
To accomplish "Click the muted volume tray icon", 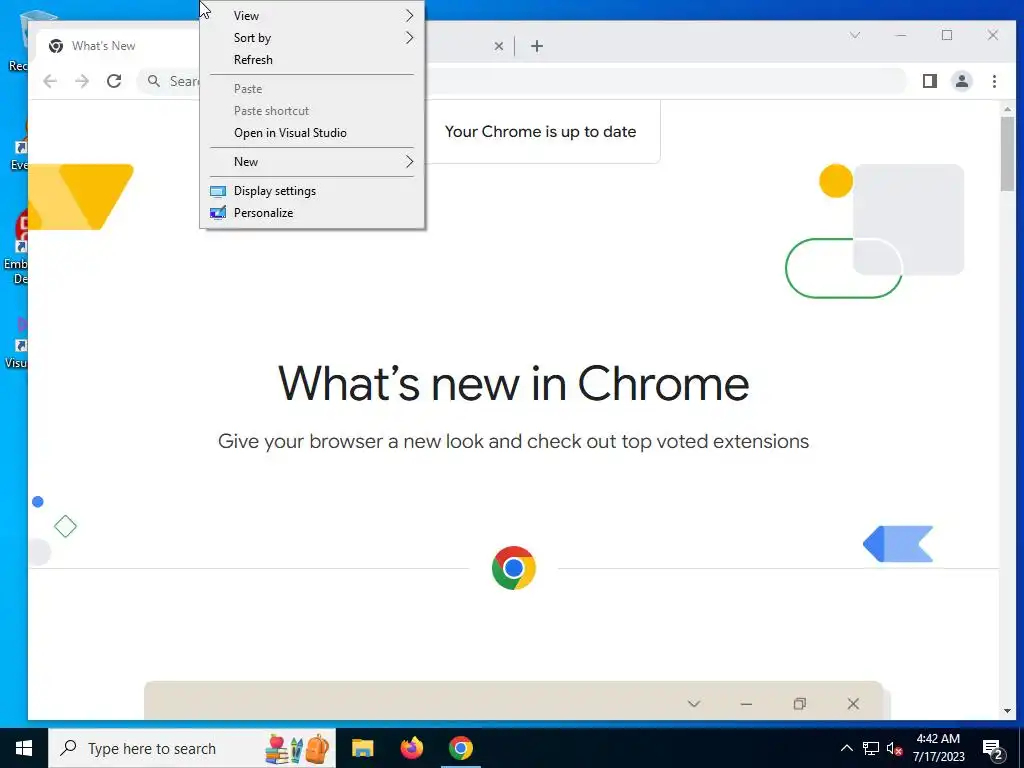I will pos(895,748).
